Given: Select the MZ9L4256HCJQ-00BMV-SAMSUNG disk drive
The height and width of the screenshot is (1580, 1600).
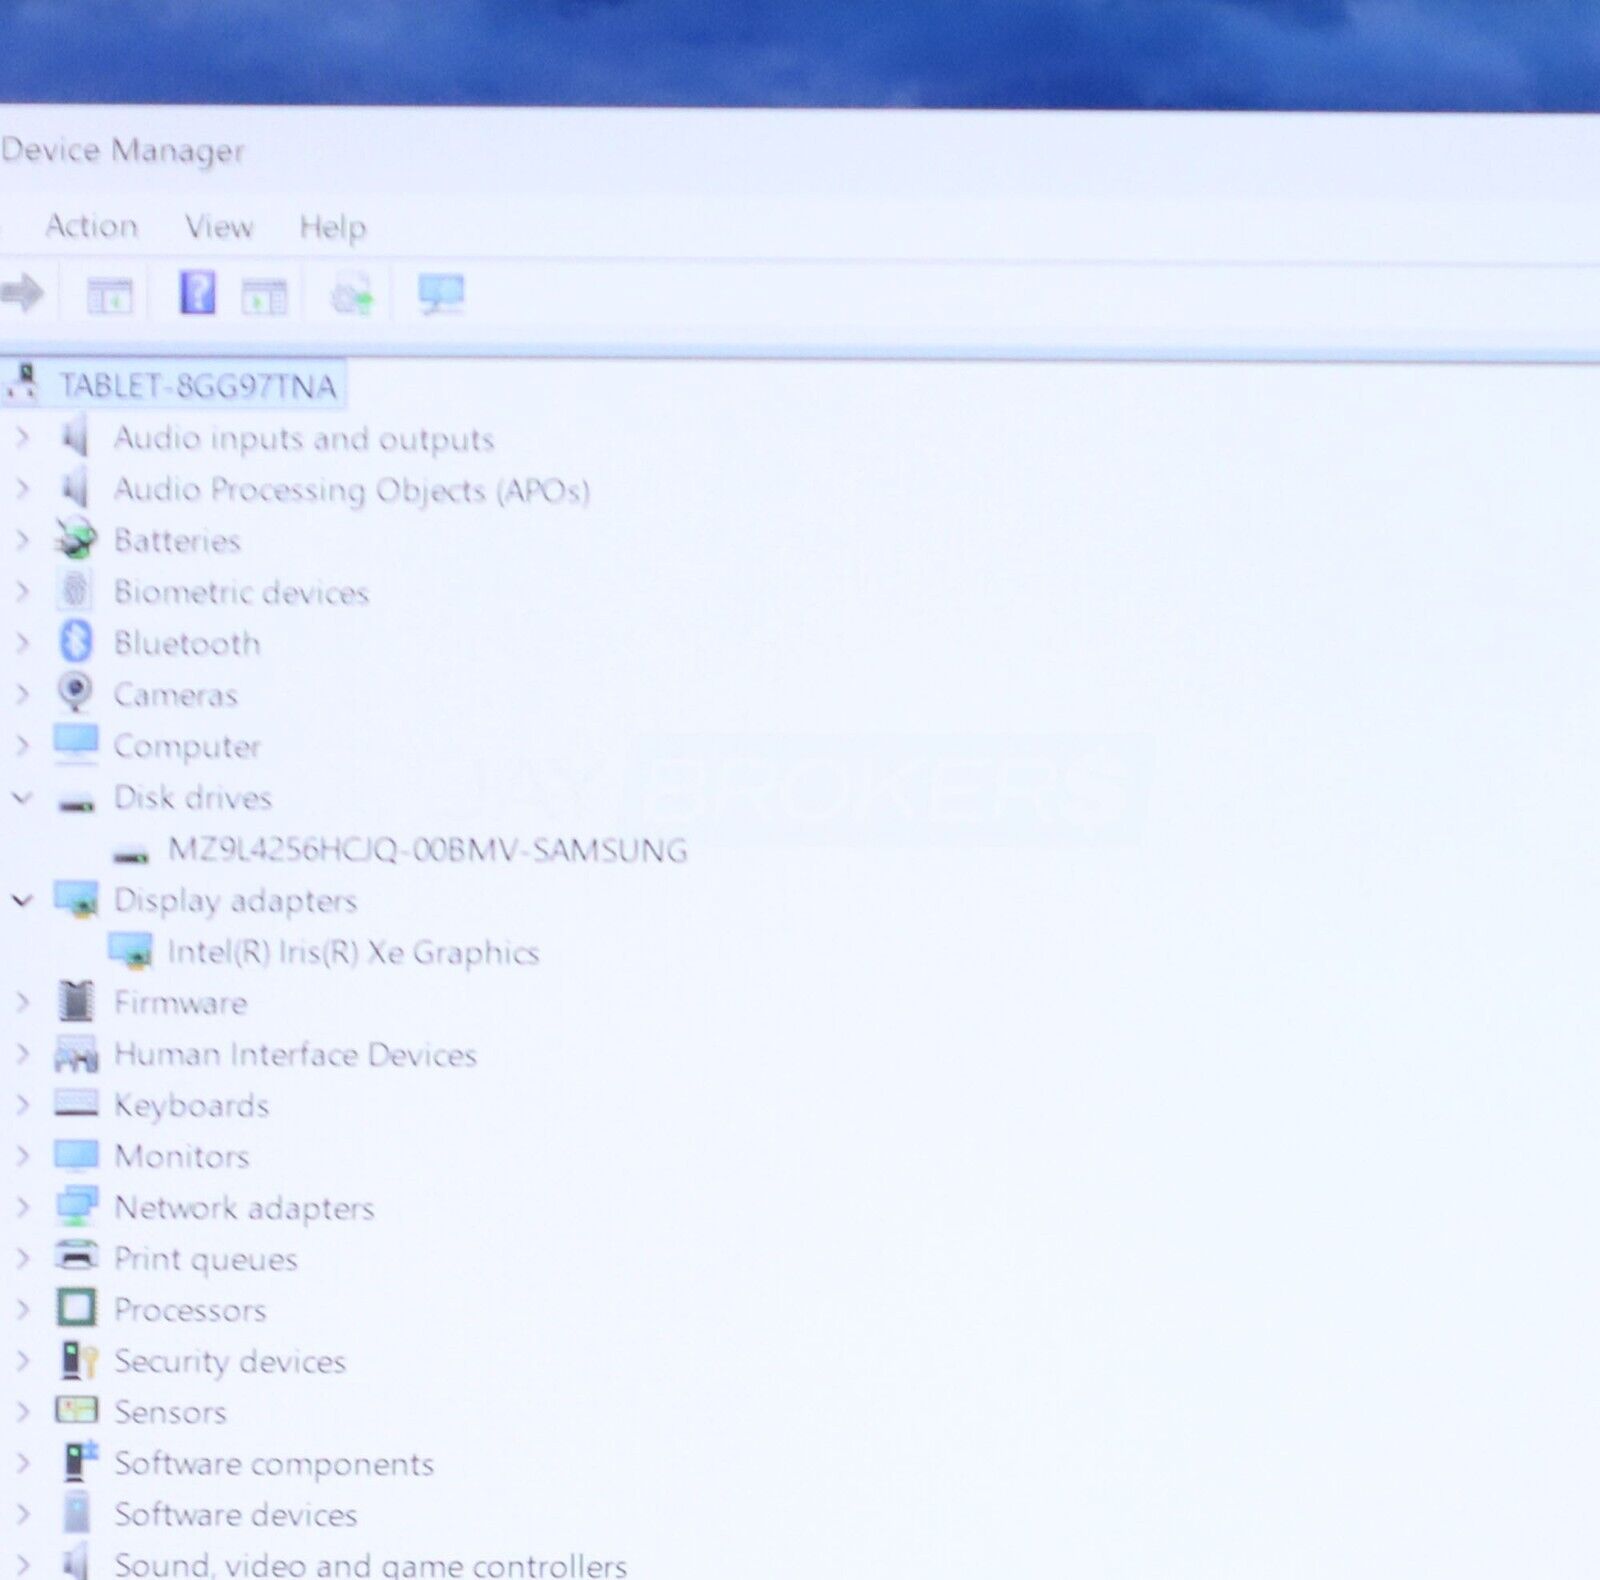Looking at the screenshot, I should pyautogui.click(x=427, y=850).
